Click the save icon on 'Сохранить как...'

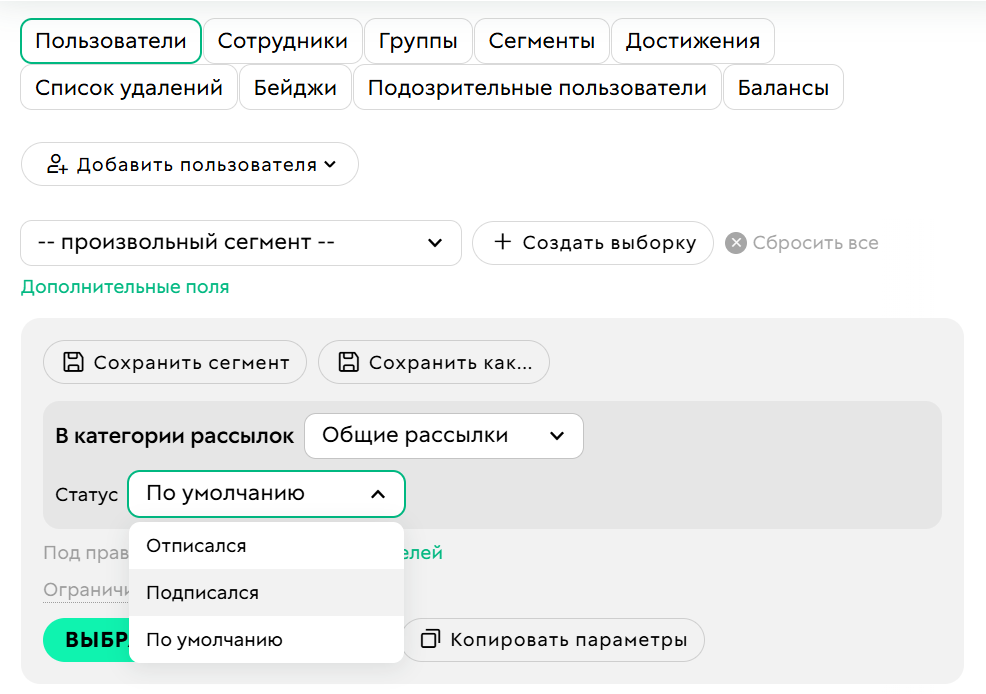point(349,362)
